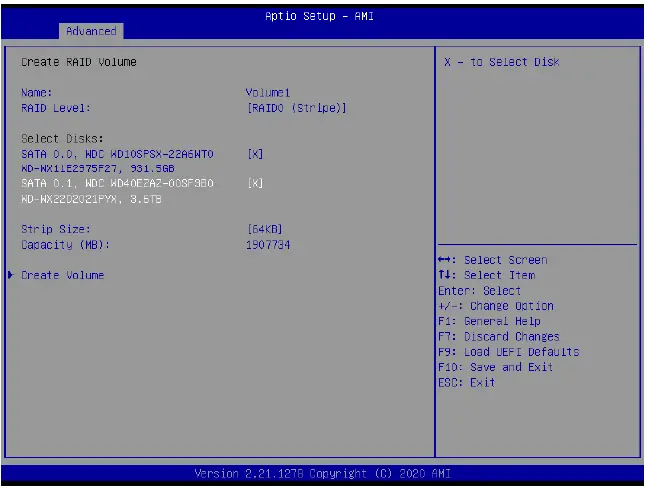Click the Aptio Setup - AMI title

[319, 16]
